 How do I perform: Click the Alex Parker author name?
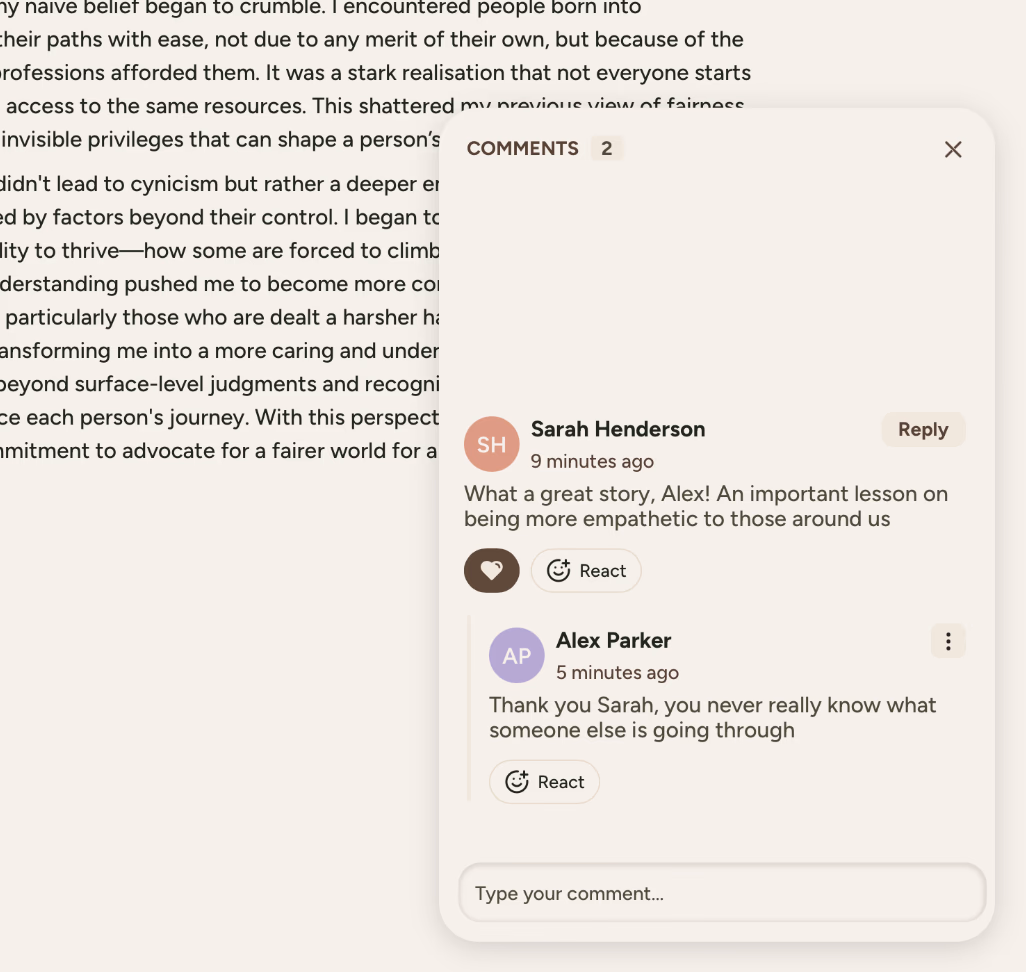tap(614, 640)
